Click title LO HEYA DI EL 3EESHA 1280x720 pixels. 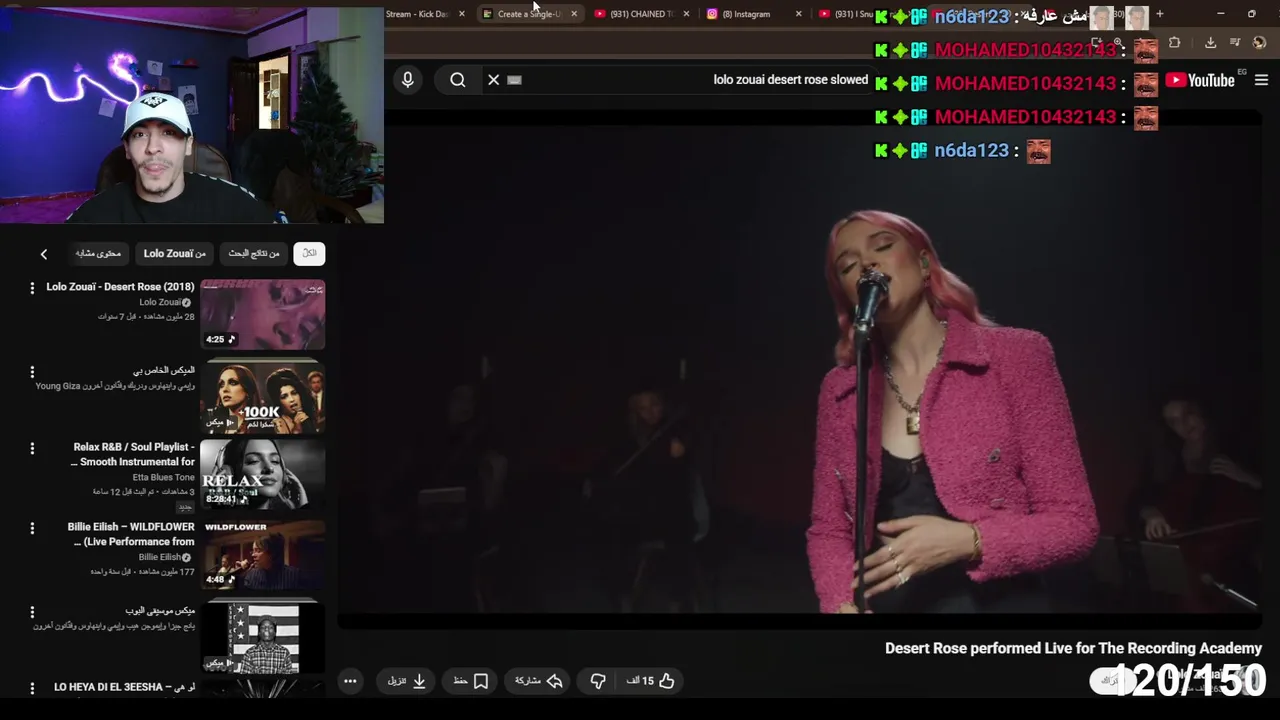click(124, 688)
